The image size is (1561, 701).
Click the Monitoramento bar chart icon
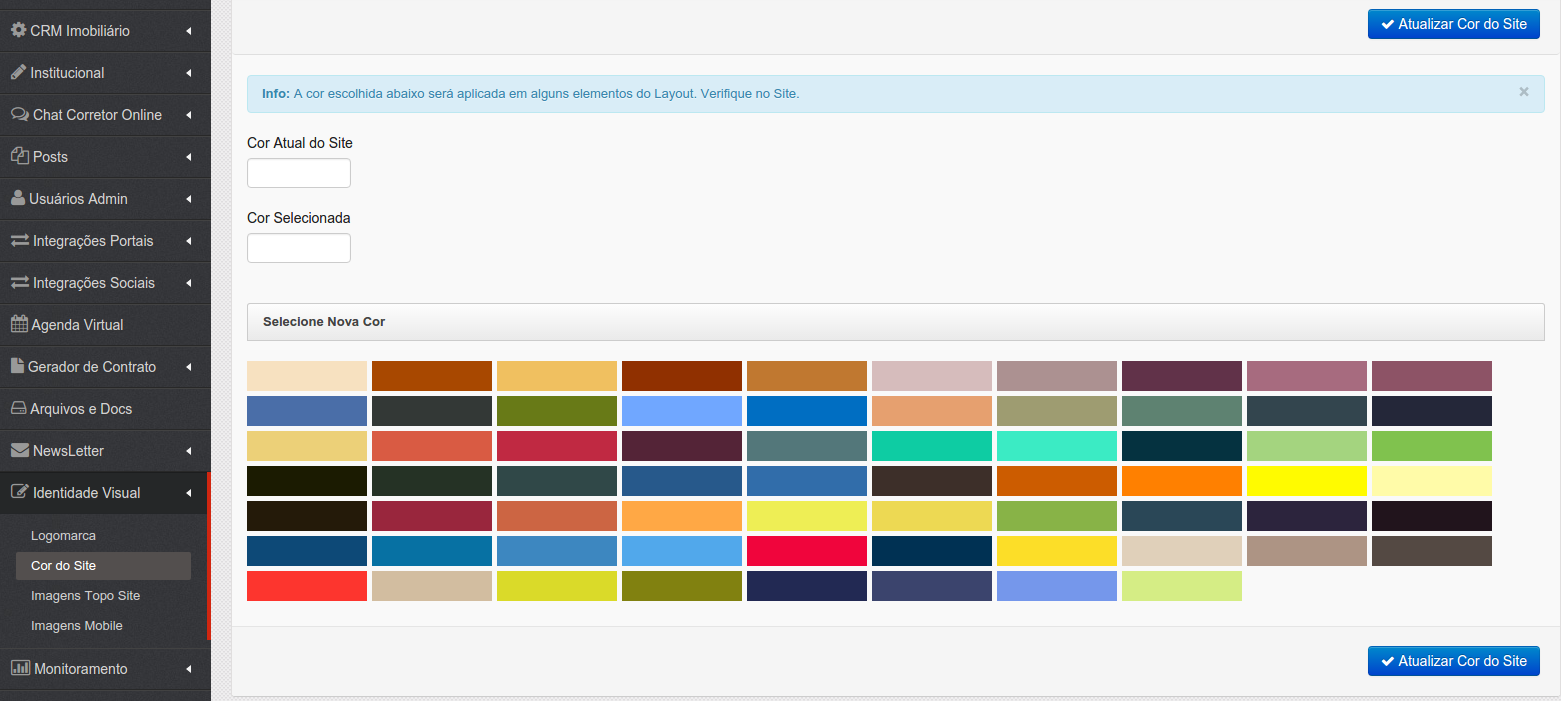[x=20, y=668]
